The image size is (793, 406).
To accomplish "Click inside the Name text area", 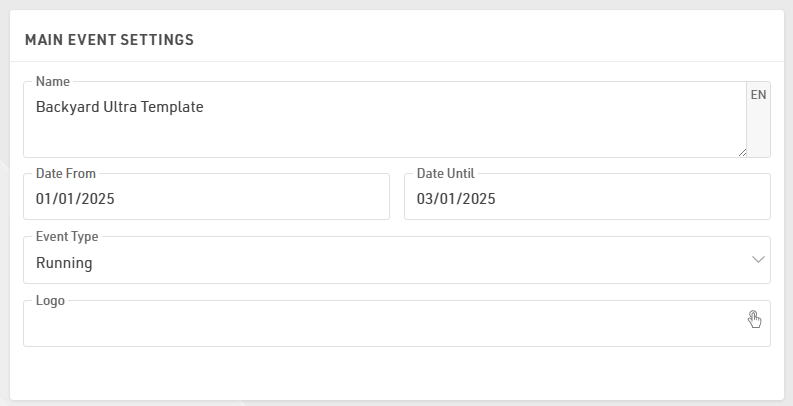I will (x=384, y=130).
